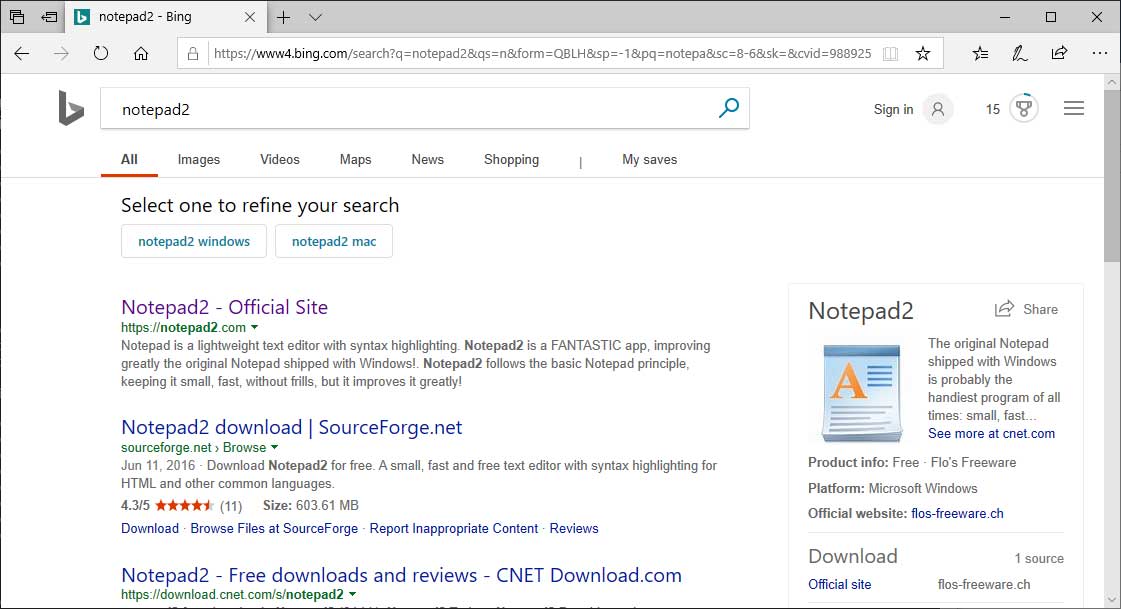
Task: Open the CNET Download.com result
Action: (x=401, y=575)
